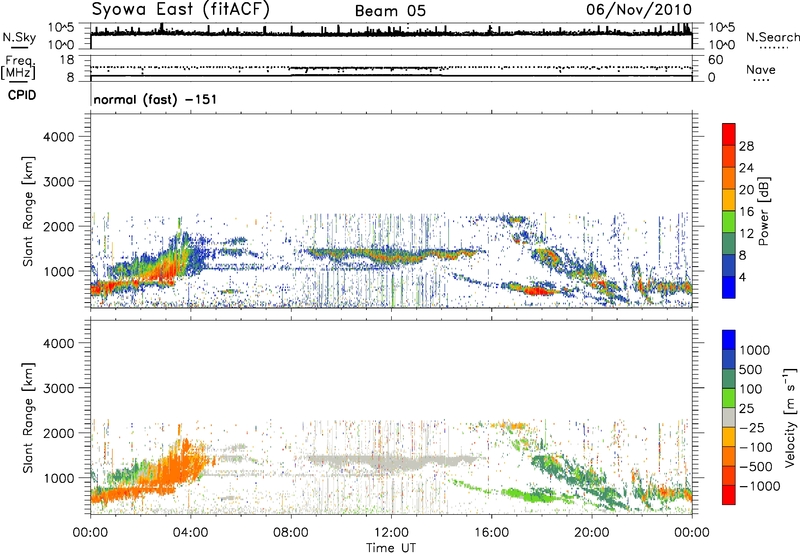Click the 'normal (fast) -151' text
The image size is (800, 554).
pos(155,99)
